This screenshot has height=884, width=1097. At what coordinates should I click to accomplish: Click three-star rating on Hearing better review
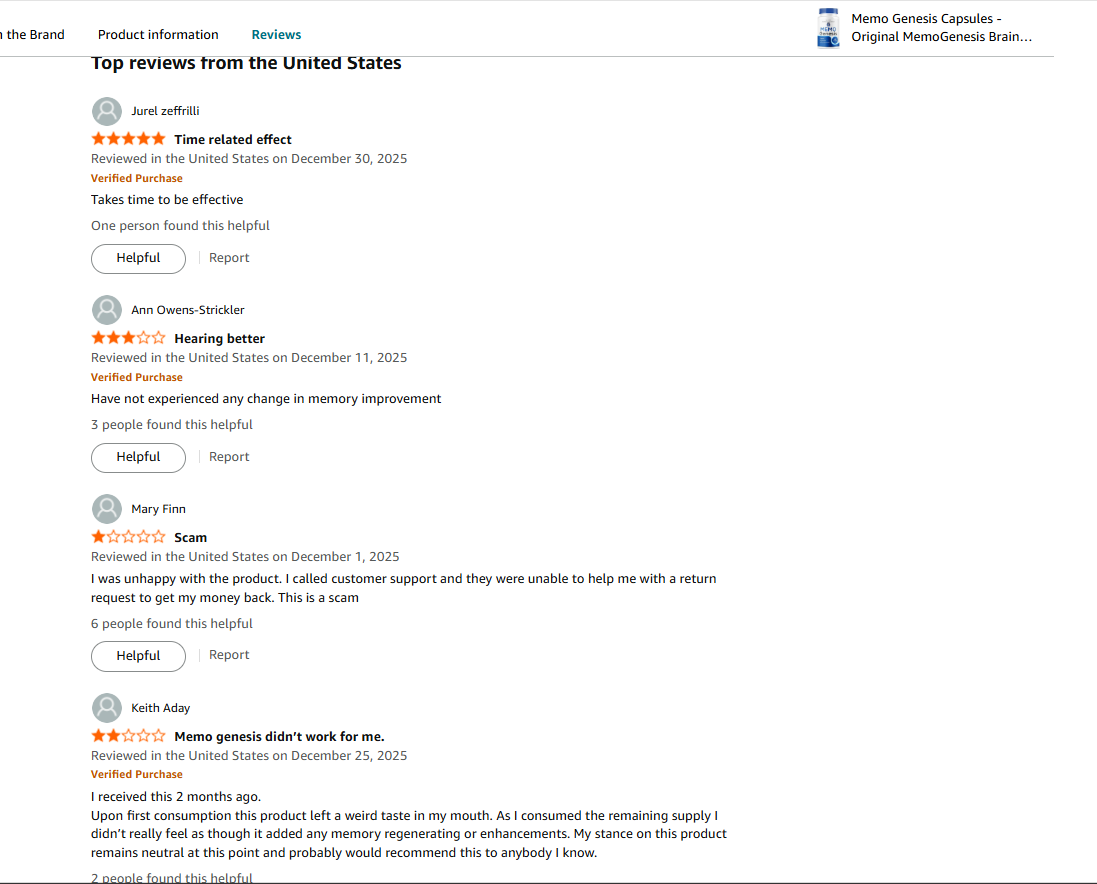(x=128, y=338)
